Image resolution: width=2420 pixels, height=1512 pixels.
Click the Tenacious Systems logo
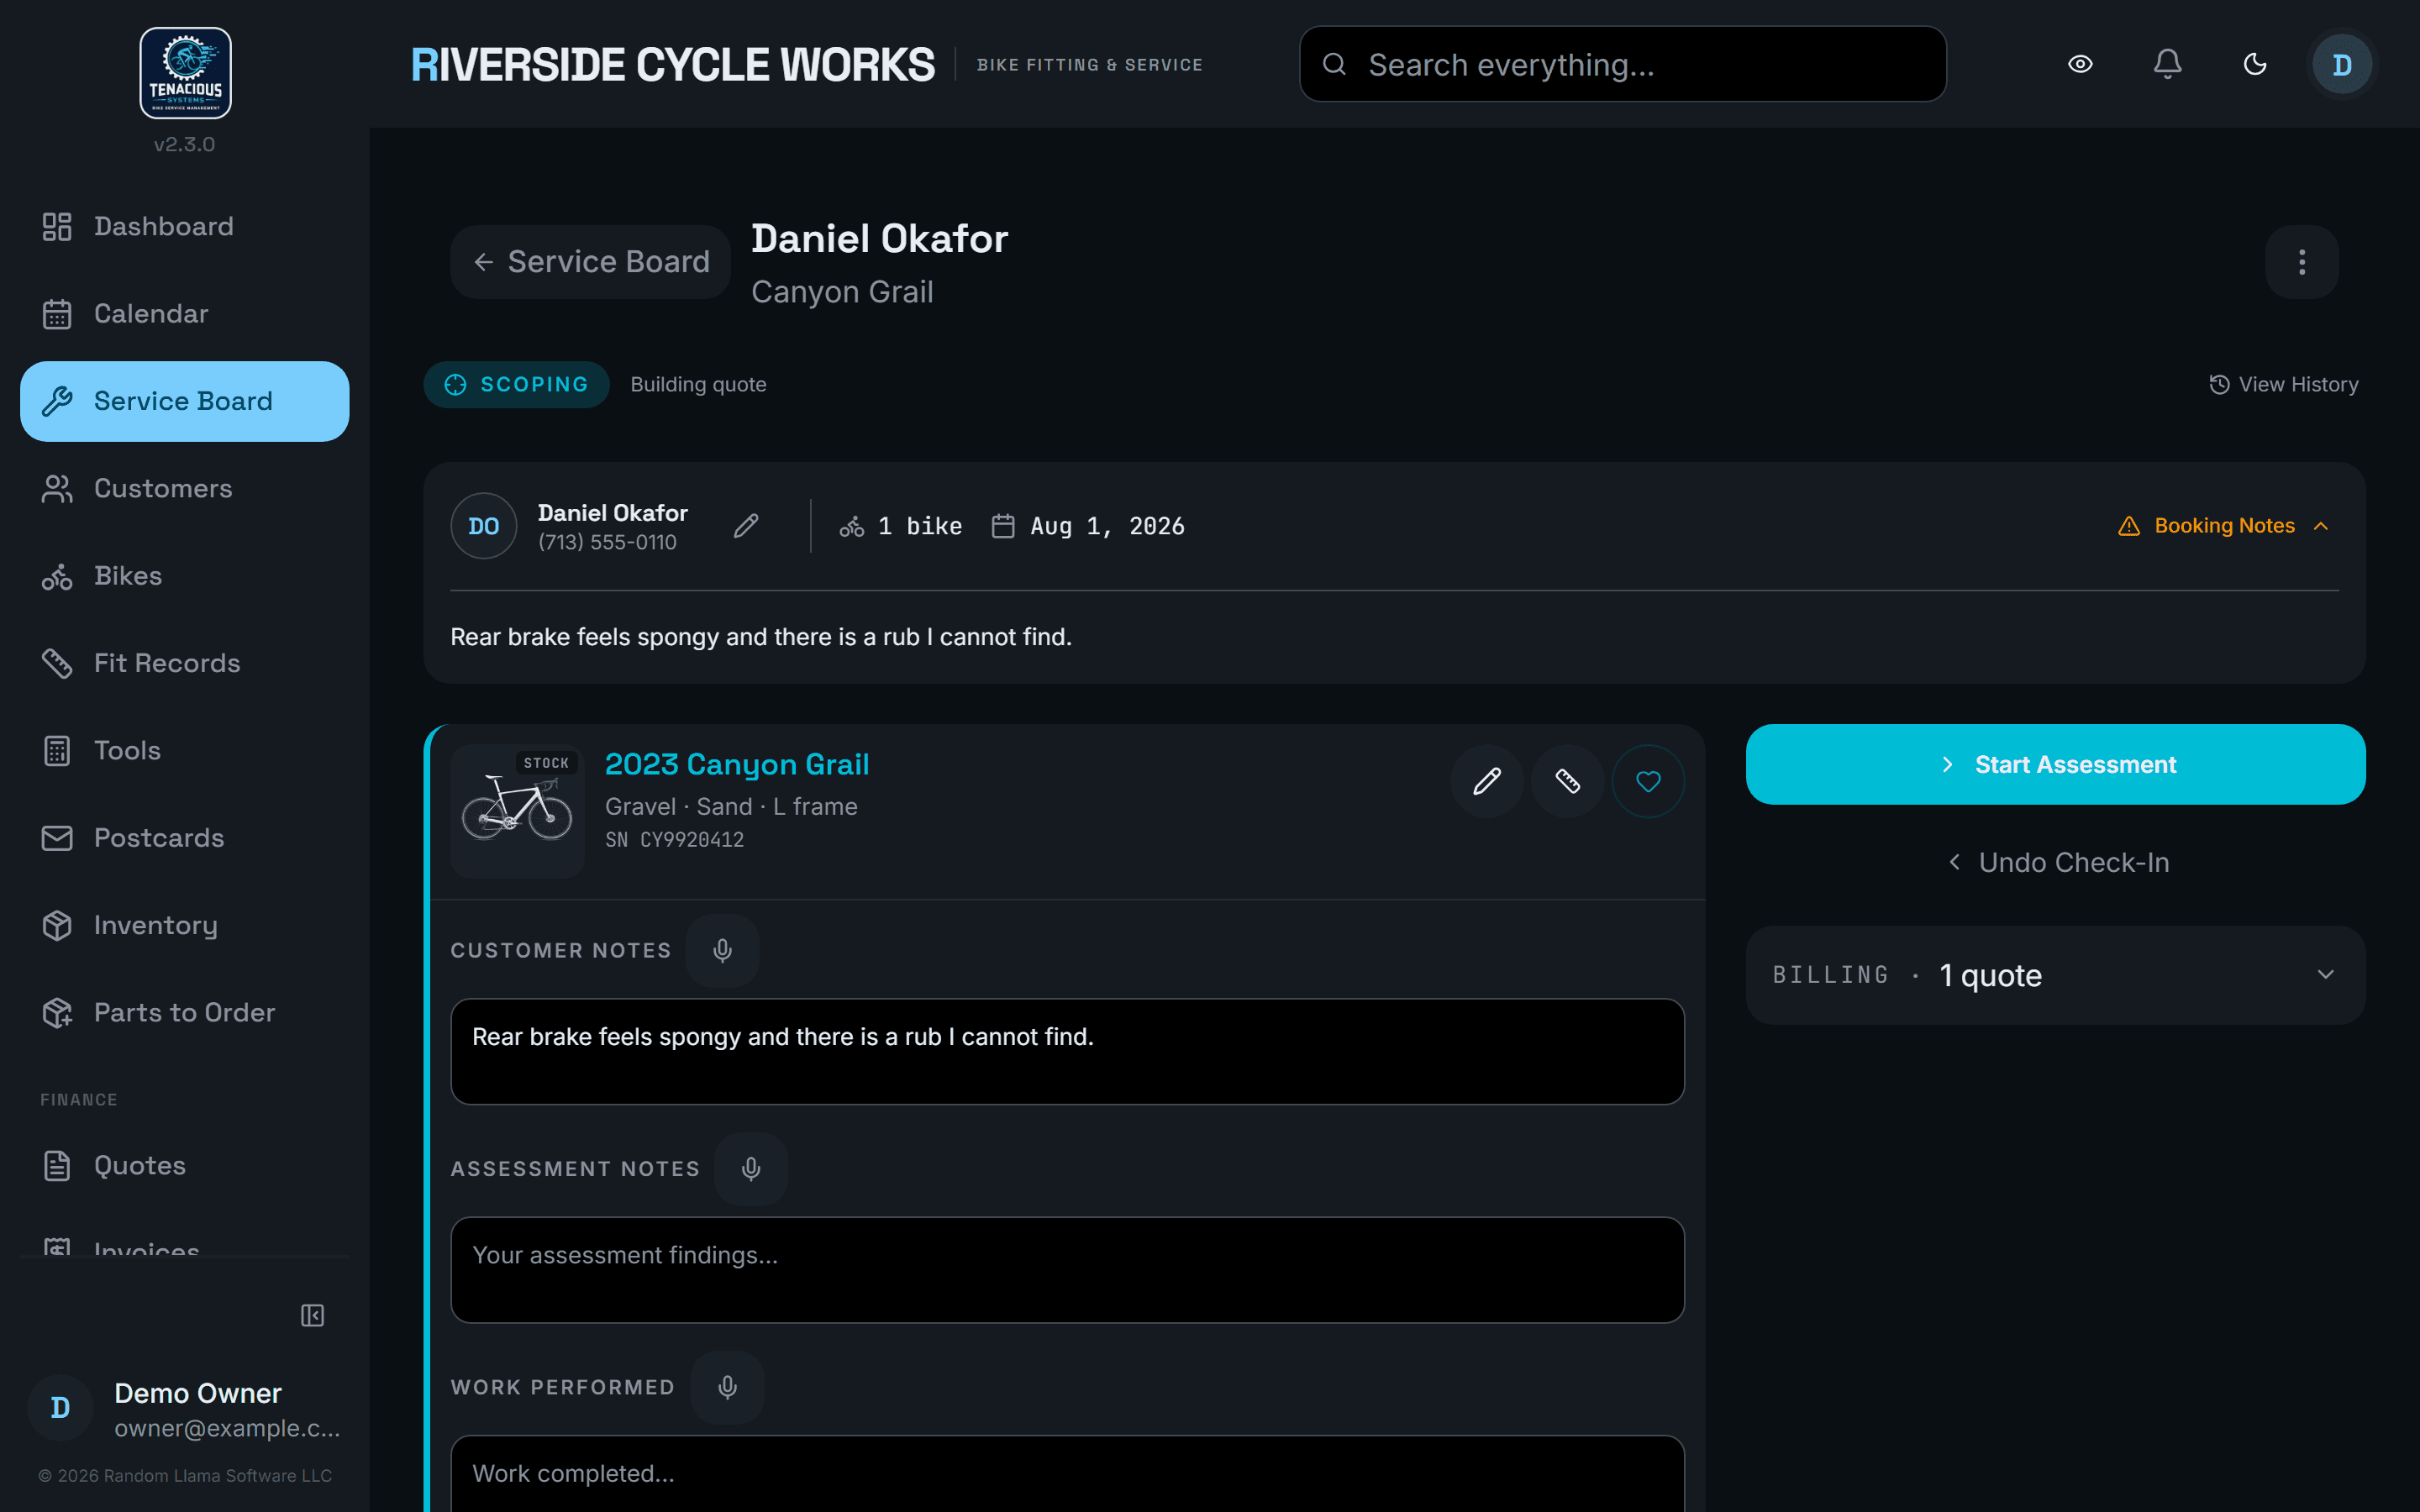pyautogui.click(x=185, y=73)
